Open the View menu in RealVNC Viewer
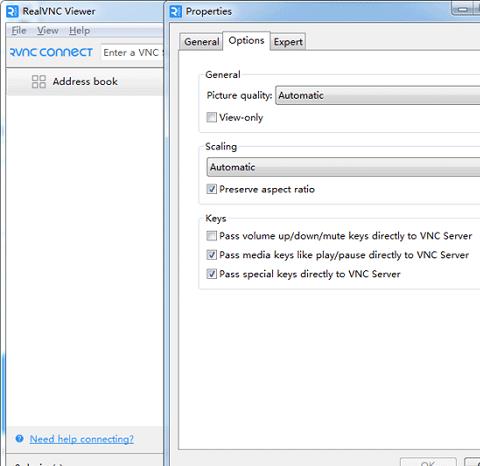Viewport: 480px width, 466px height. click(47, 31)
